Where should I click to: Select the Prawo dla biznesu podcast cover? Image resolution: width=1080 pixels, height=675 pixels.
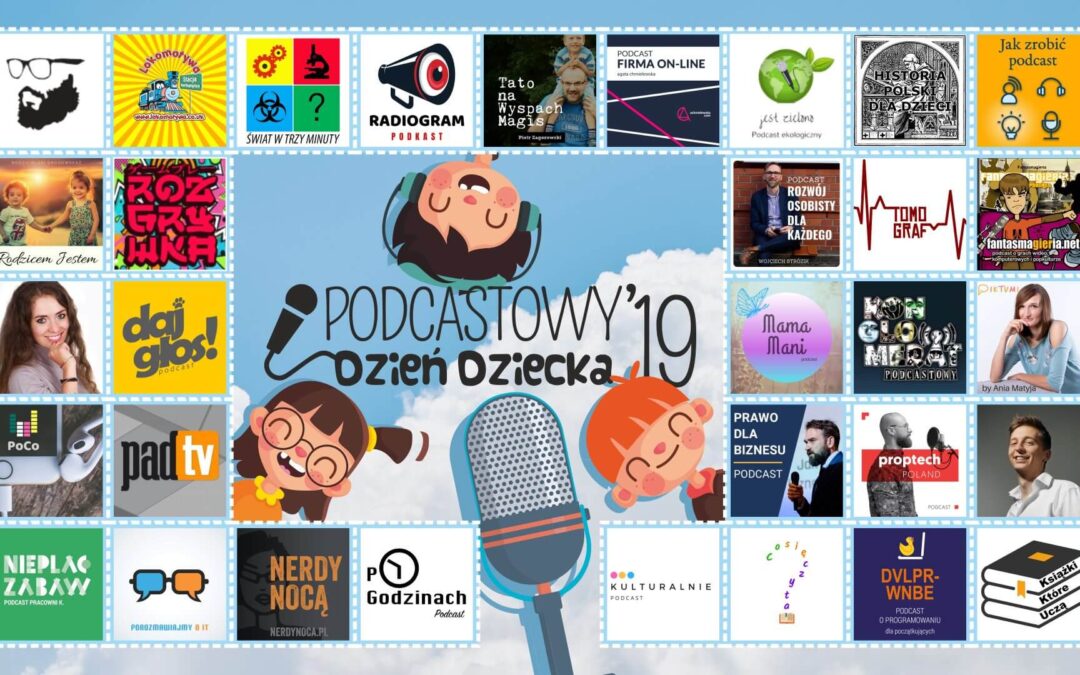787,460
